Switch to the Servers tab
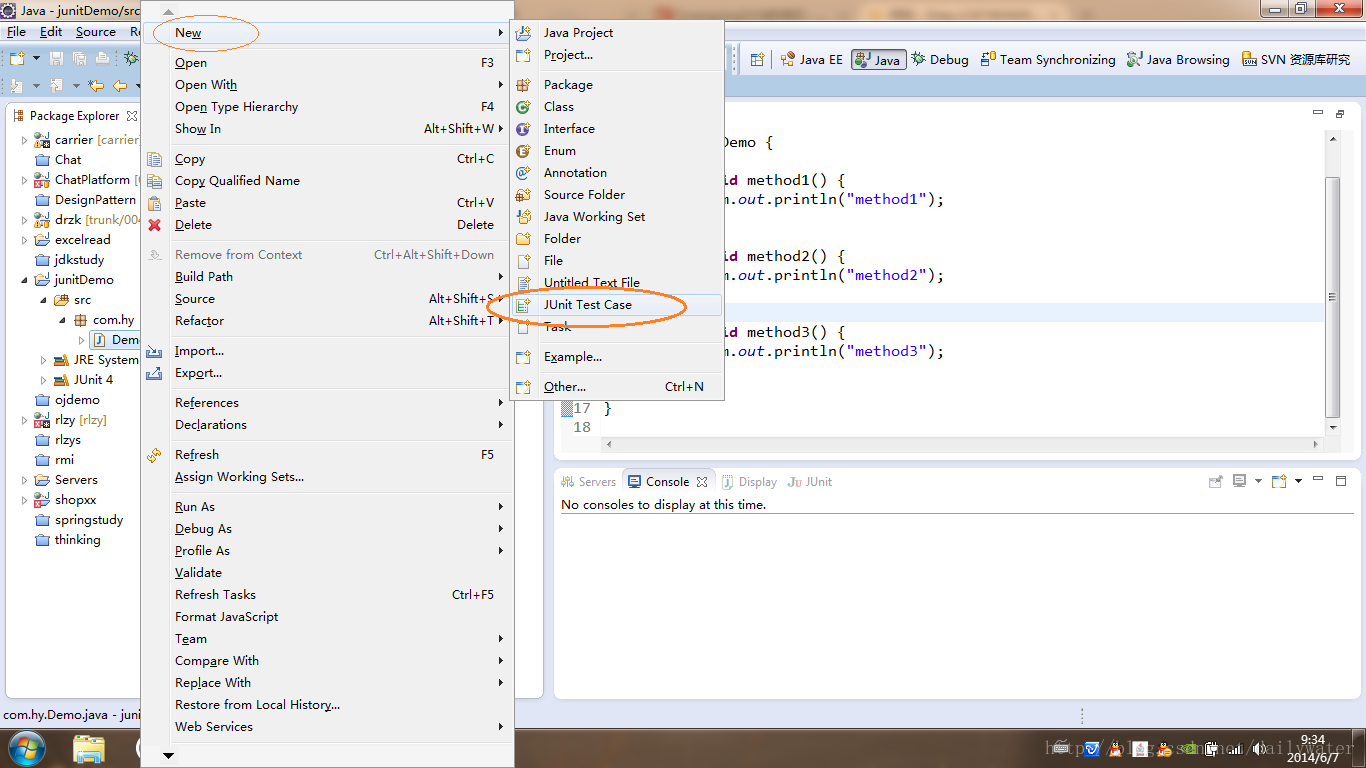 tap(588, 482)
